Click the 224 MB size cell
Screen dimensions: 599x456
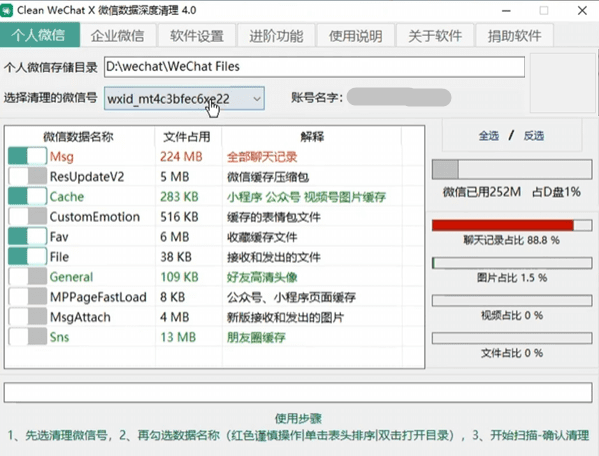pyautogui.click(x=181, y=157)
